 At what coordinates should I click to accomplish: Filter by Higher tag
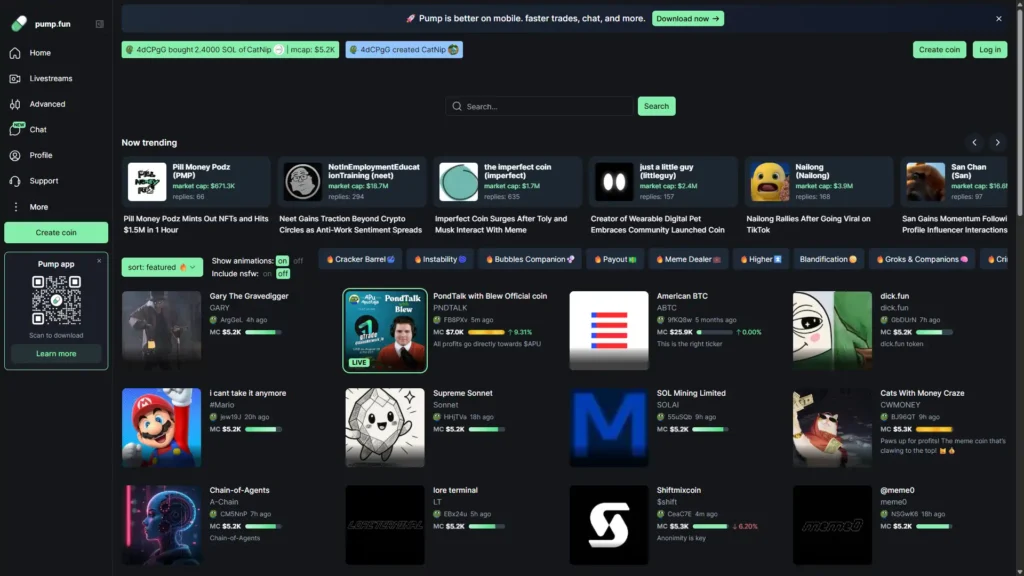pyautogui.click(x=761, y=259)
